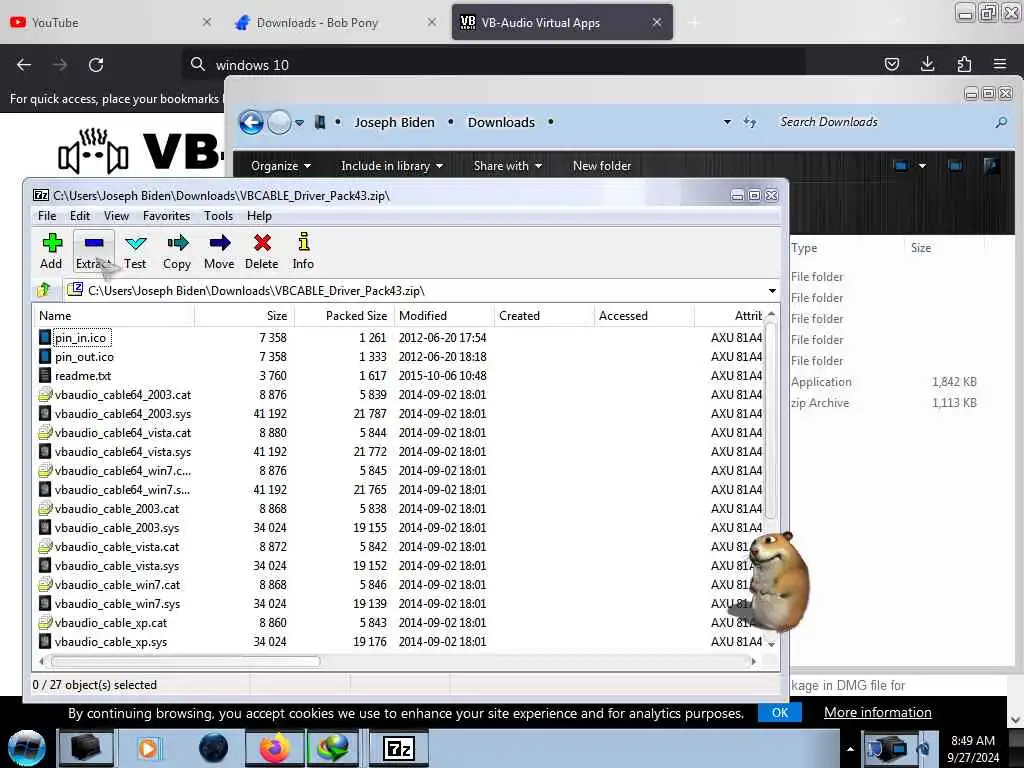The height and width of the screenshot is (768, 1024).
Task: Open the More information link
Action: 878,712
